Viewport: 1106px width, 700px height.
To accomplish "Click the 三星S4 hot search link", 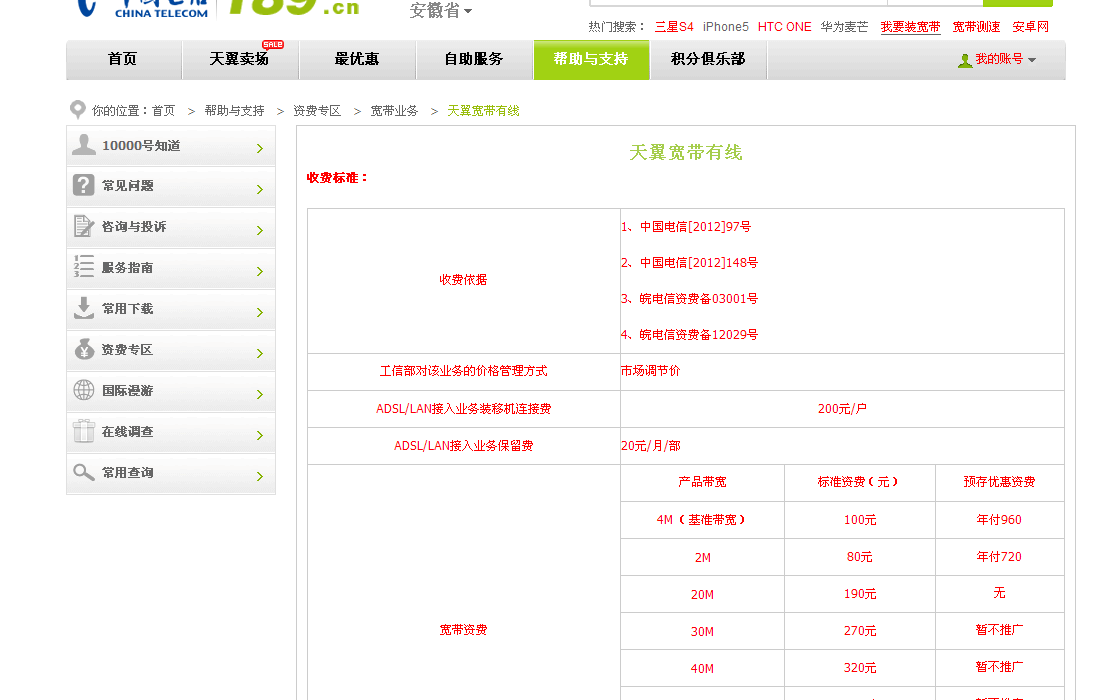I will pos(674,27).
